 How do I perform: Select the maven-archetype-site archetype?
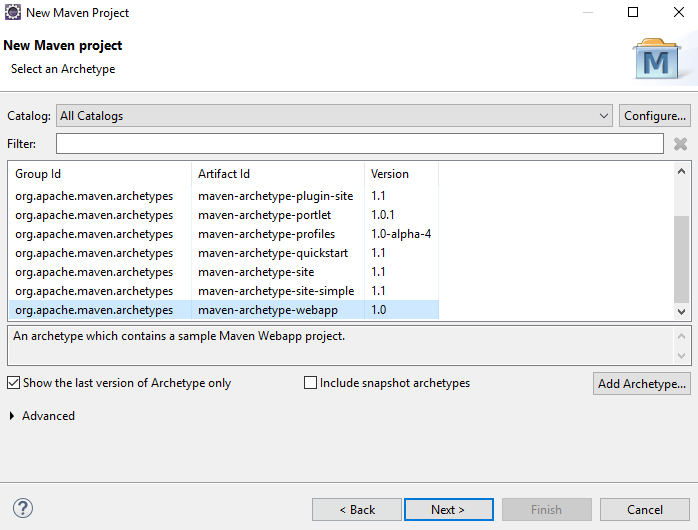coord(223,272)
